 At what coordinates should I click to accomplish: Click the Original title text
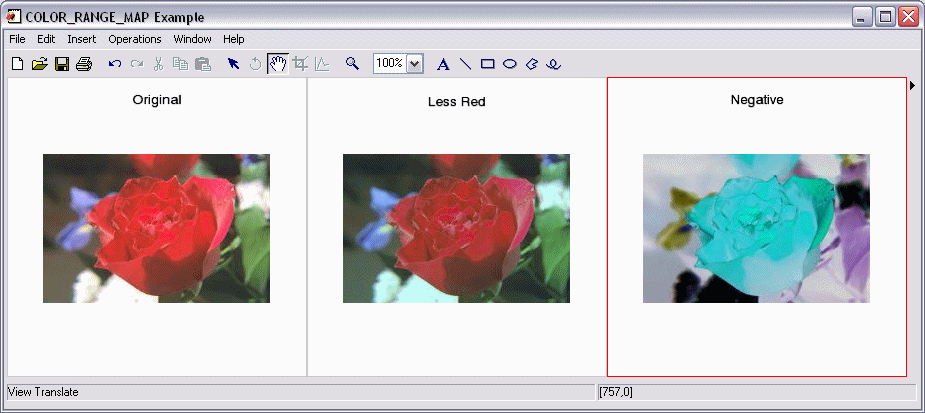click(x=157, y=100)
